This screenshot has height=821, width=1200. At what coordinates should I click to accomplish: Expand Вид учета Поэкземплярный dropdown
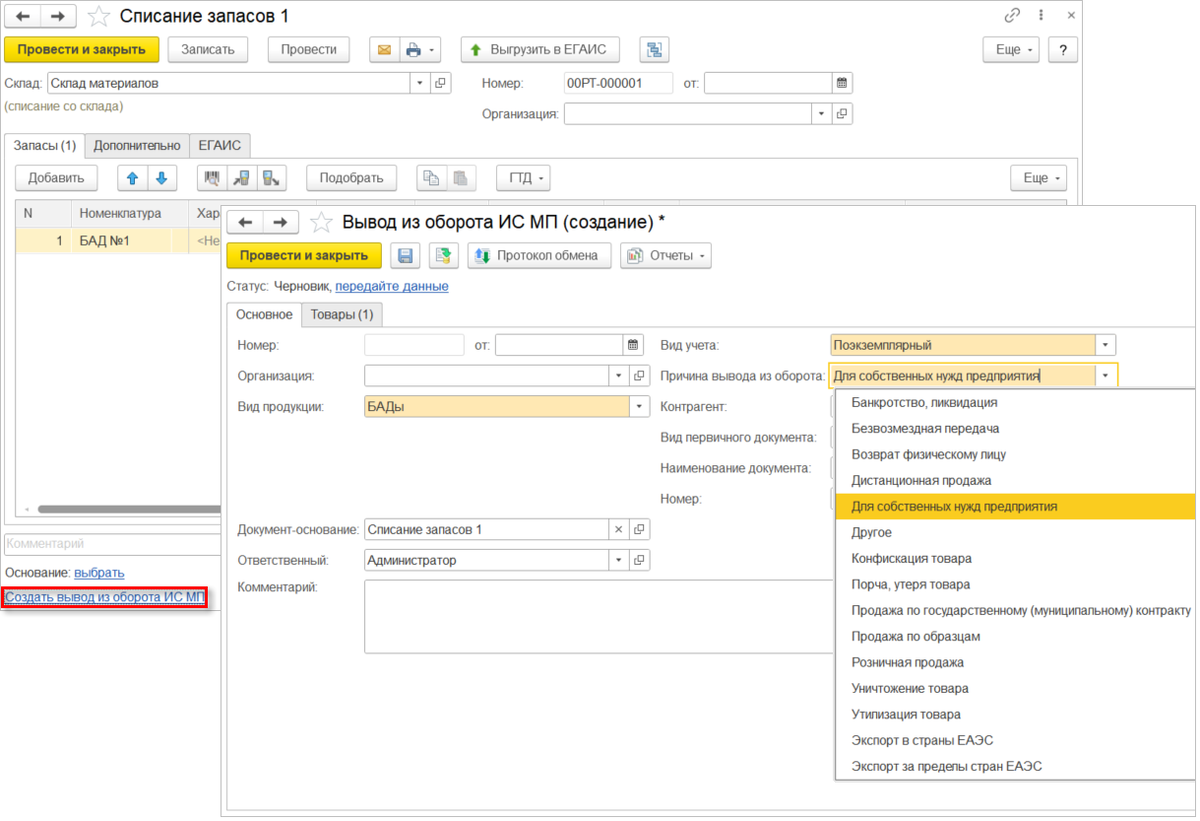[1106, 345]
